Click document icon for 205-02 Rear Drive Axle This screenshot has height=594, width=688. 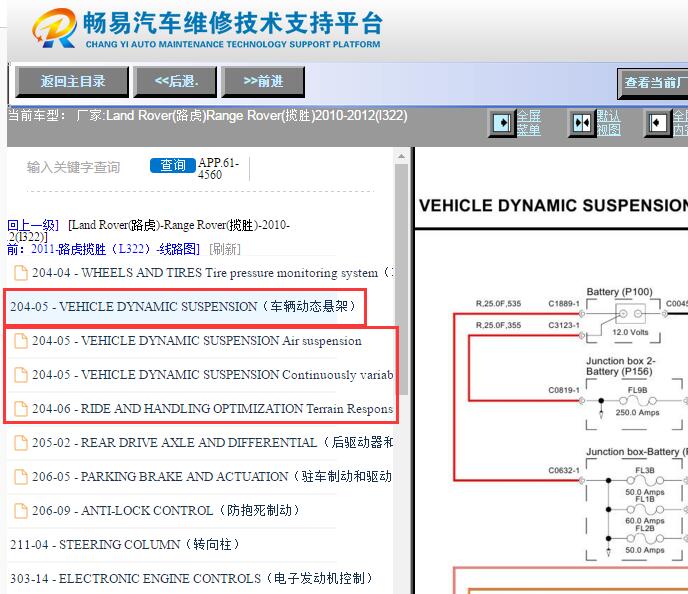click(x=21, y=442)
